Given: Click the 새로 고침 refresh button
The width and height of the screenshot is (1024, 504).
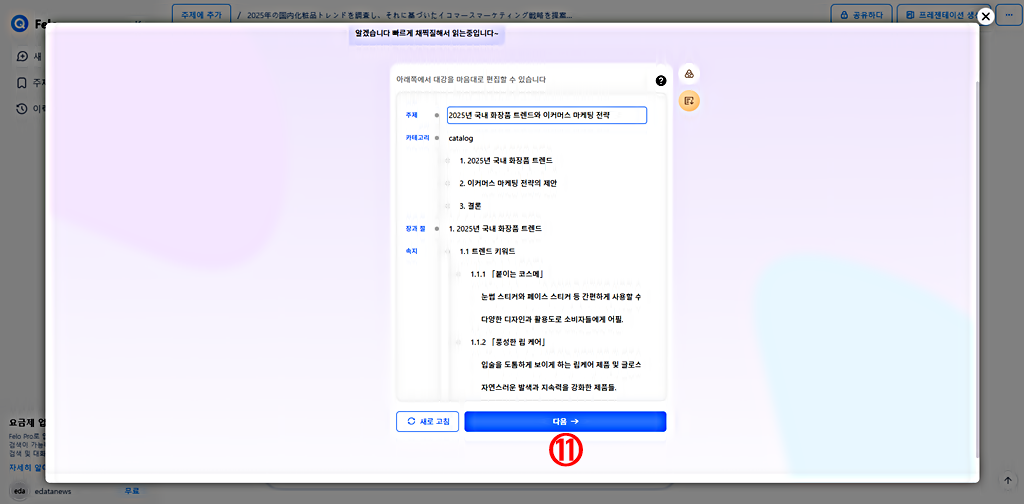Looking at the screenshot, I should coord(428,421).
